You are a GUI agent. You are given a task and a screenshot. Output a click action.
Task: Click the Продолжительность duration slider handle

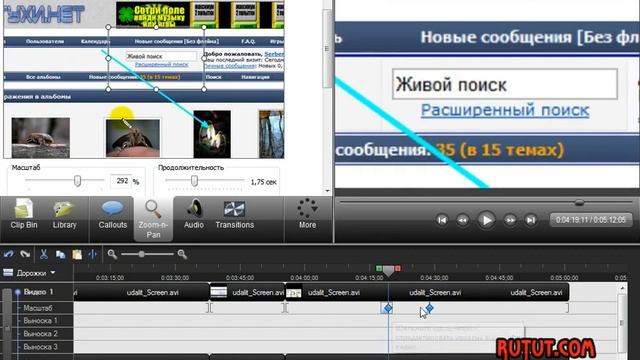point(194,181)
